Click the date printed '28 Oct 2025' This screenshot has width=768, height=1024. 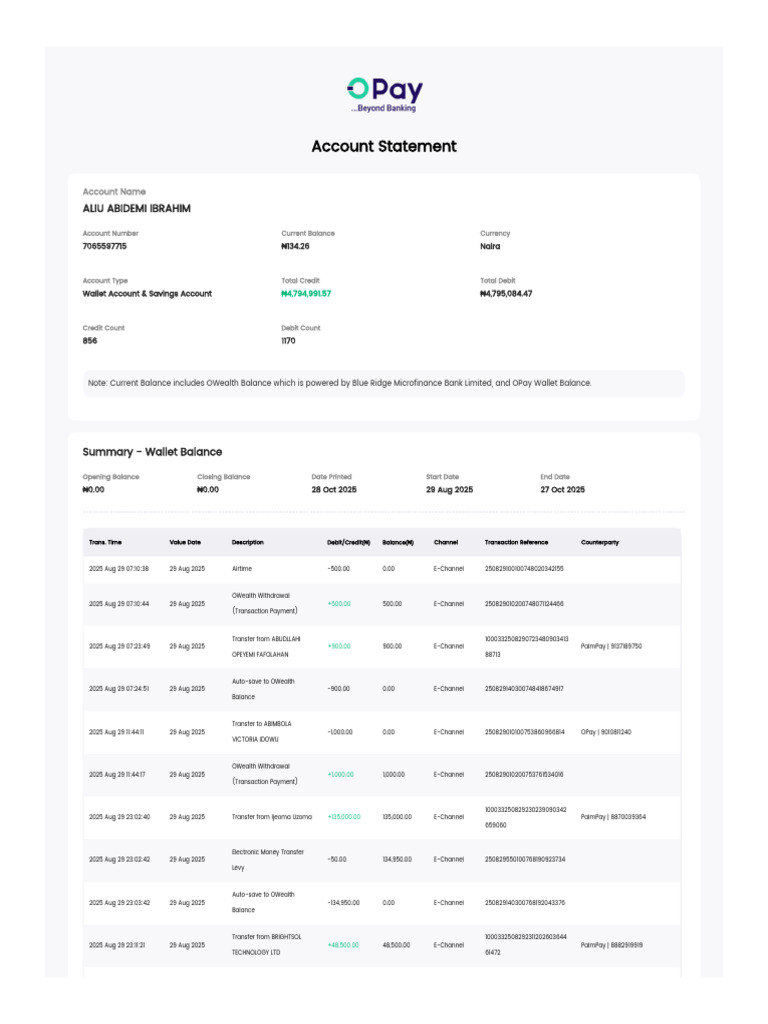pos(334,490)
